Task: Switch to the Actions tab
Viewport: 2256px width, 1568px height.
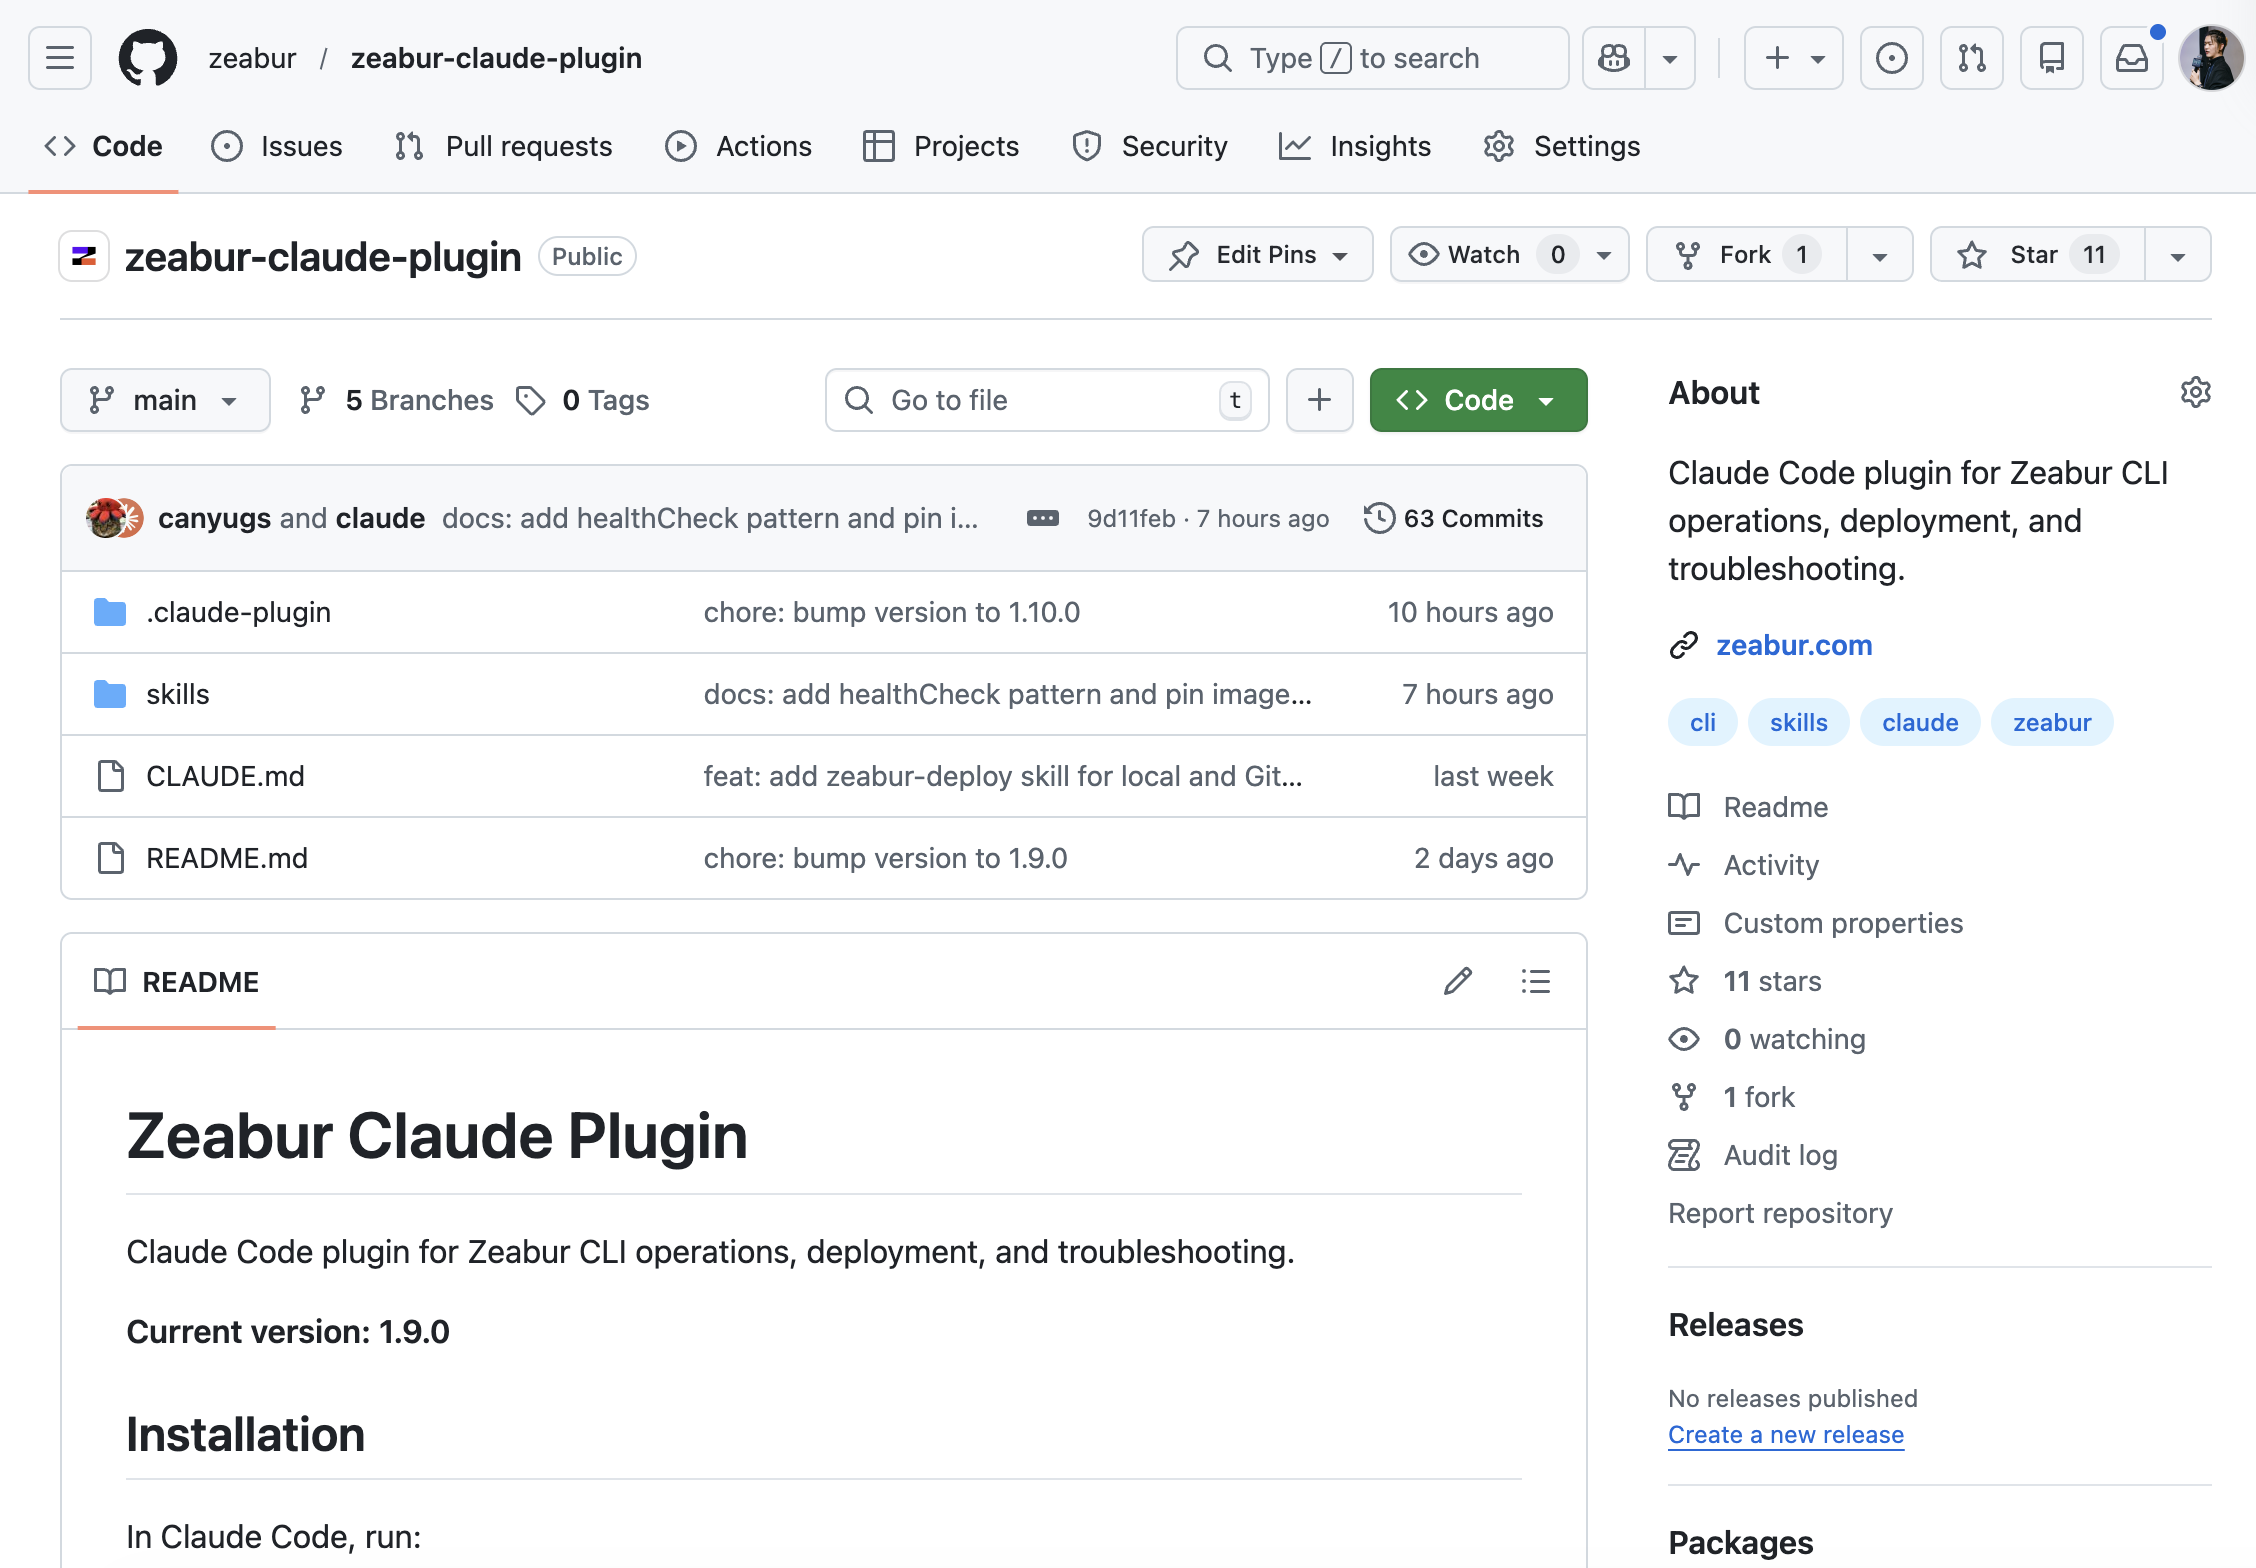Action: pos(739,146)
